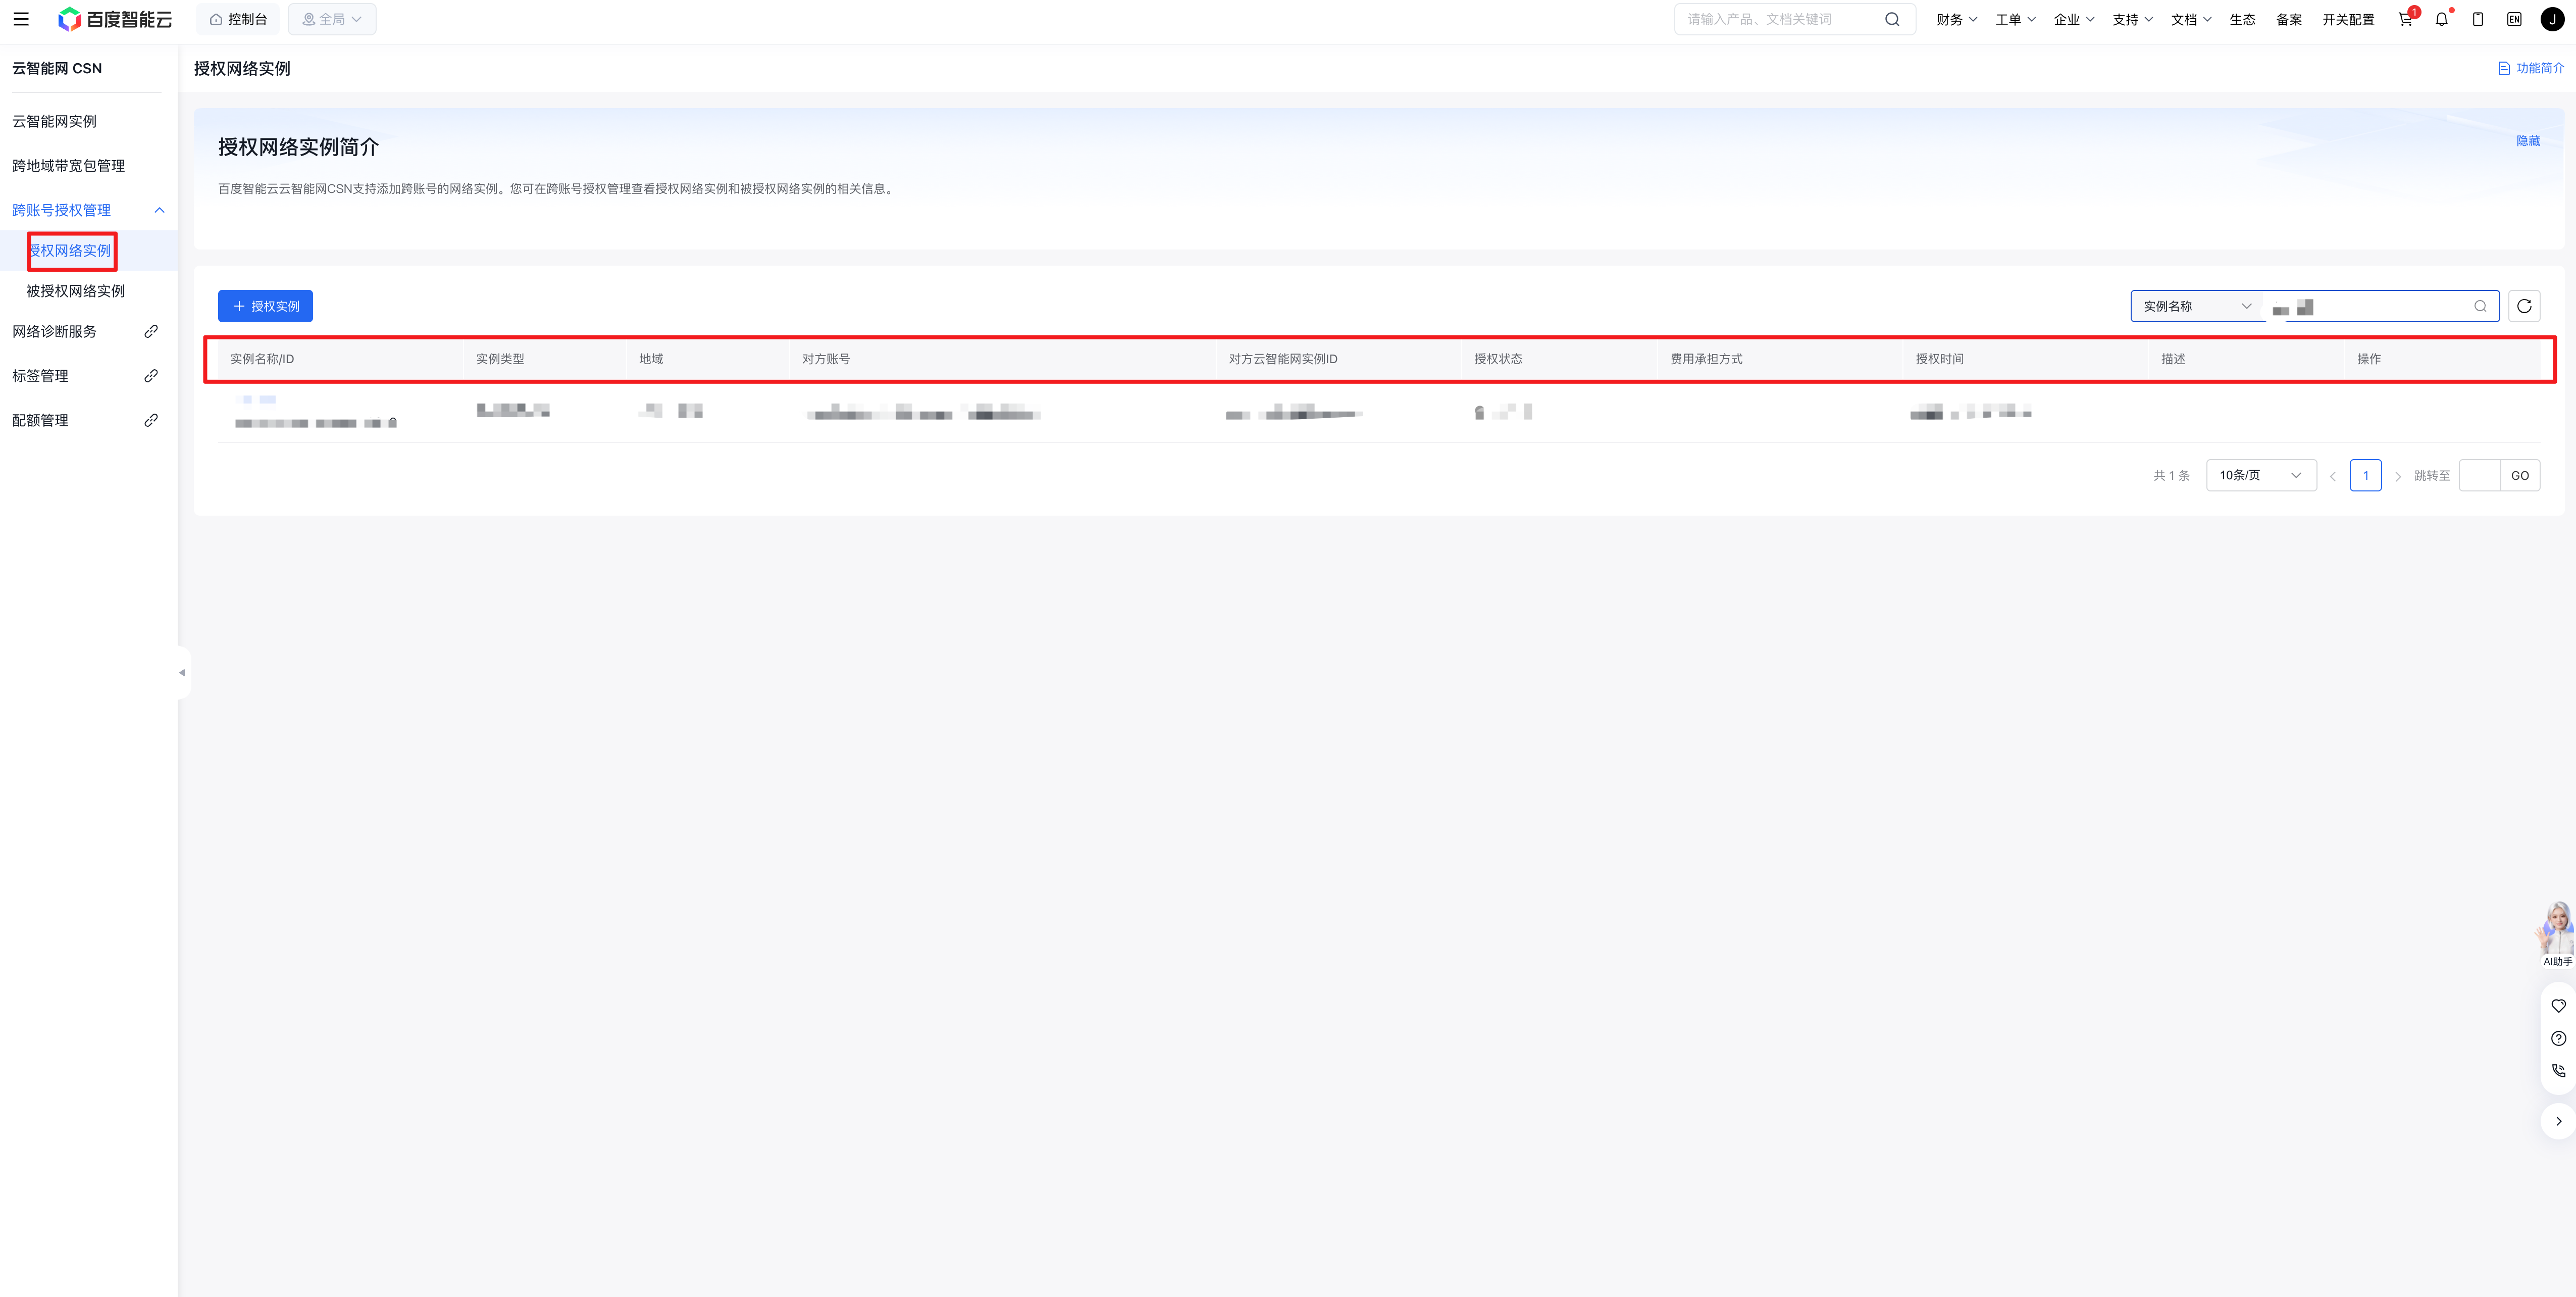2576x1297 pixels.
Task: Click the top search magnifier icon
Action: point(1892,19)
